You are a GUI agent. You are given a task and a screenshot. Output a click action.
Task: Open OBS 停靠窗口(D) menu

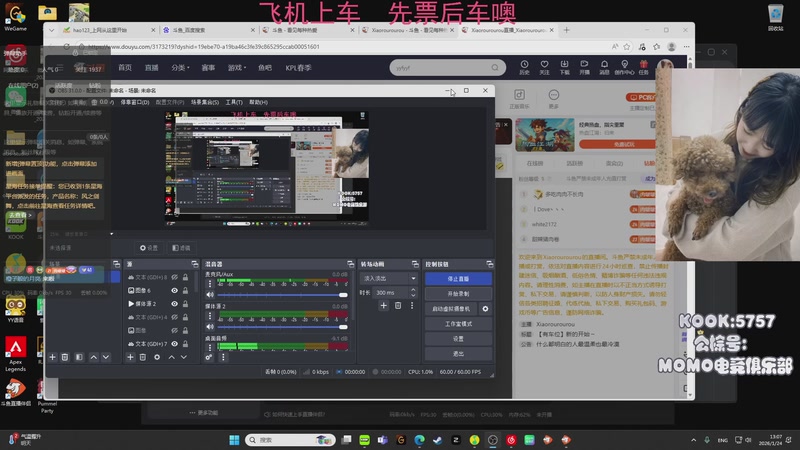click(x=135, y=102)
